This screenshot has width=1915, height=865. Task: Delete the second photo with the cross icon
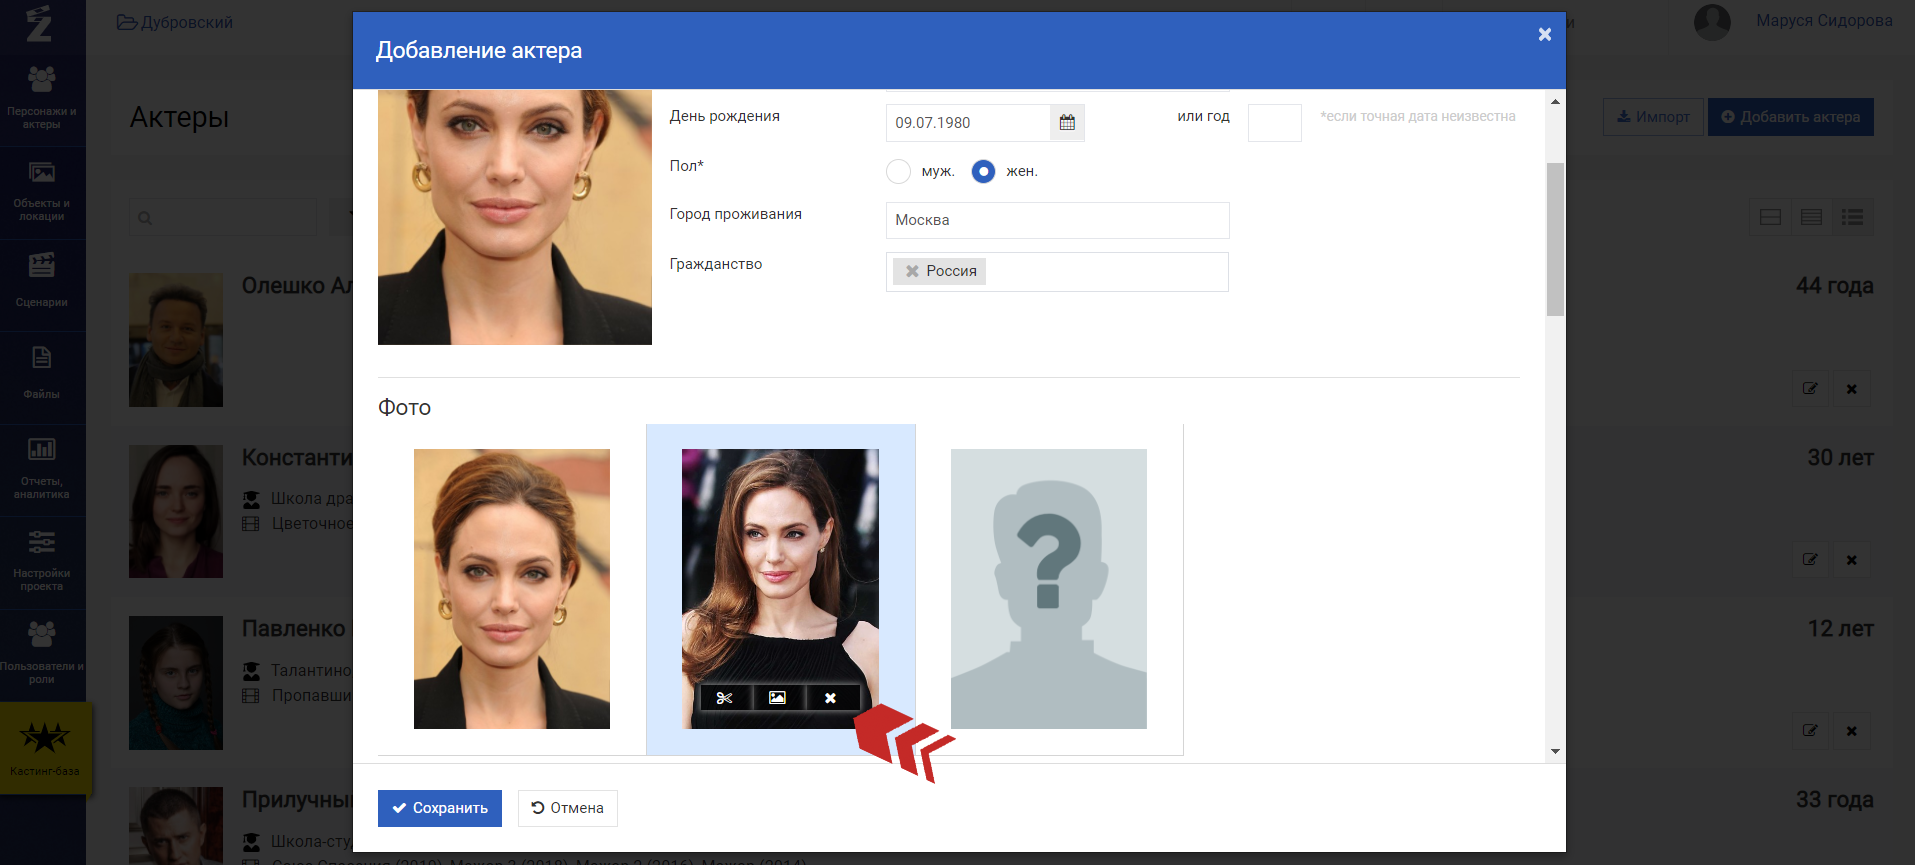[x=830, y=698]
